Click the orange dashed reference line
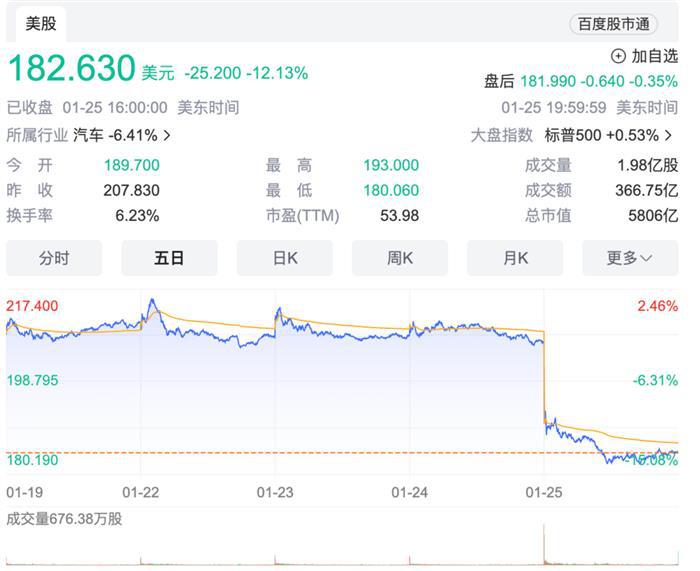 [x=300, y=452]
